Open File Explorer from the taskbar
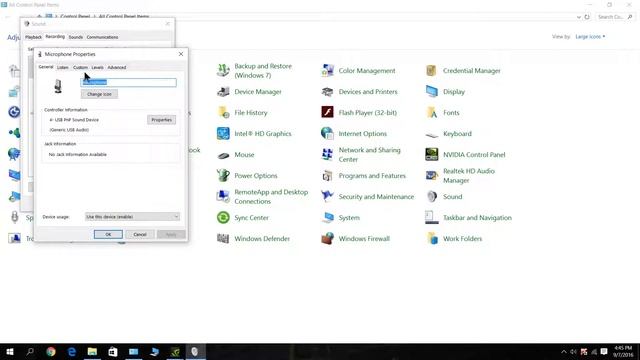The image size is (640, 360). pos(92,351)
